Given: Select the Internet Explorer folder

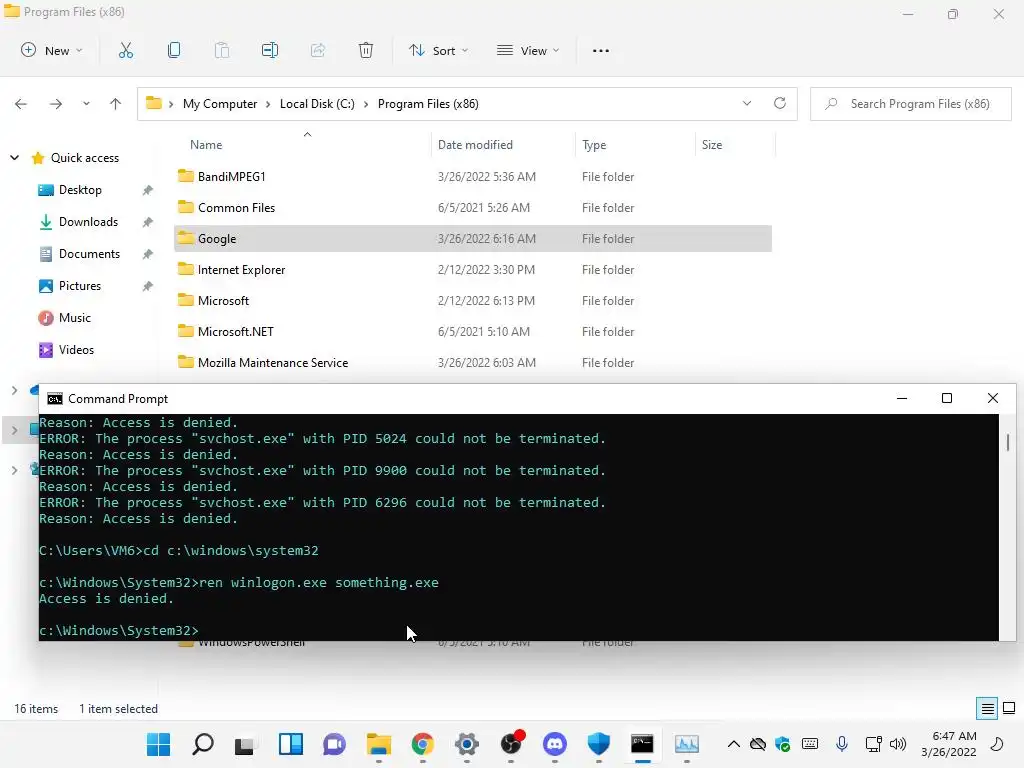Looking at the screenshot, I should click(x=473, y=270).
